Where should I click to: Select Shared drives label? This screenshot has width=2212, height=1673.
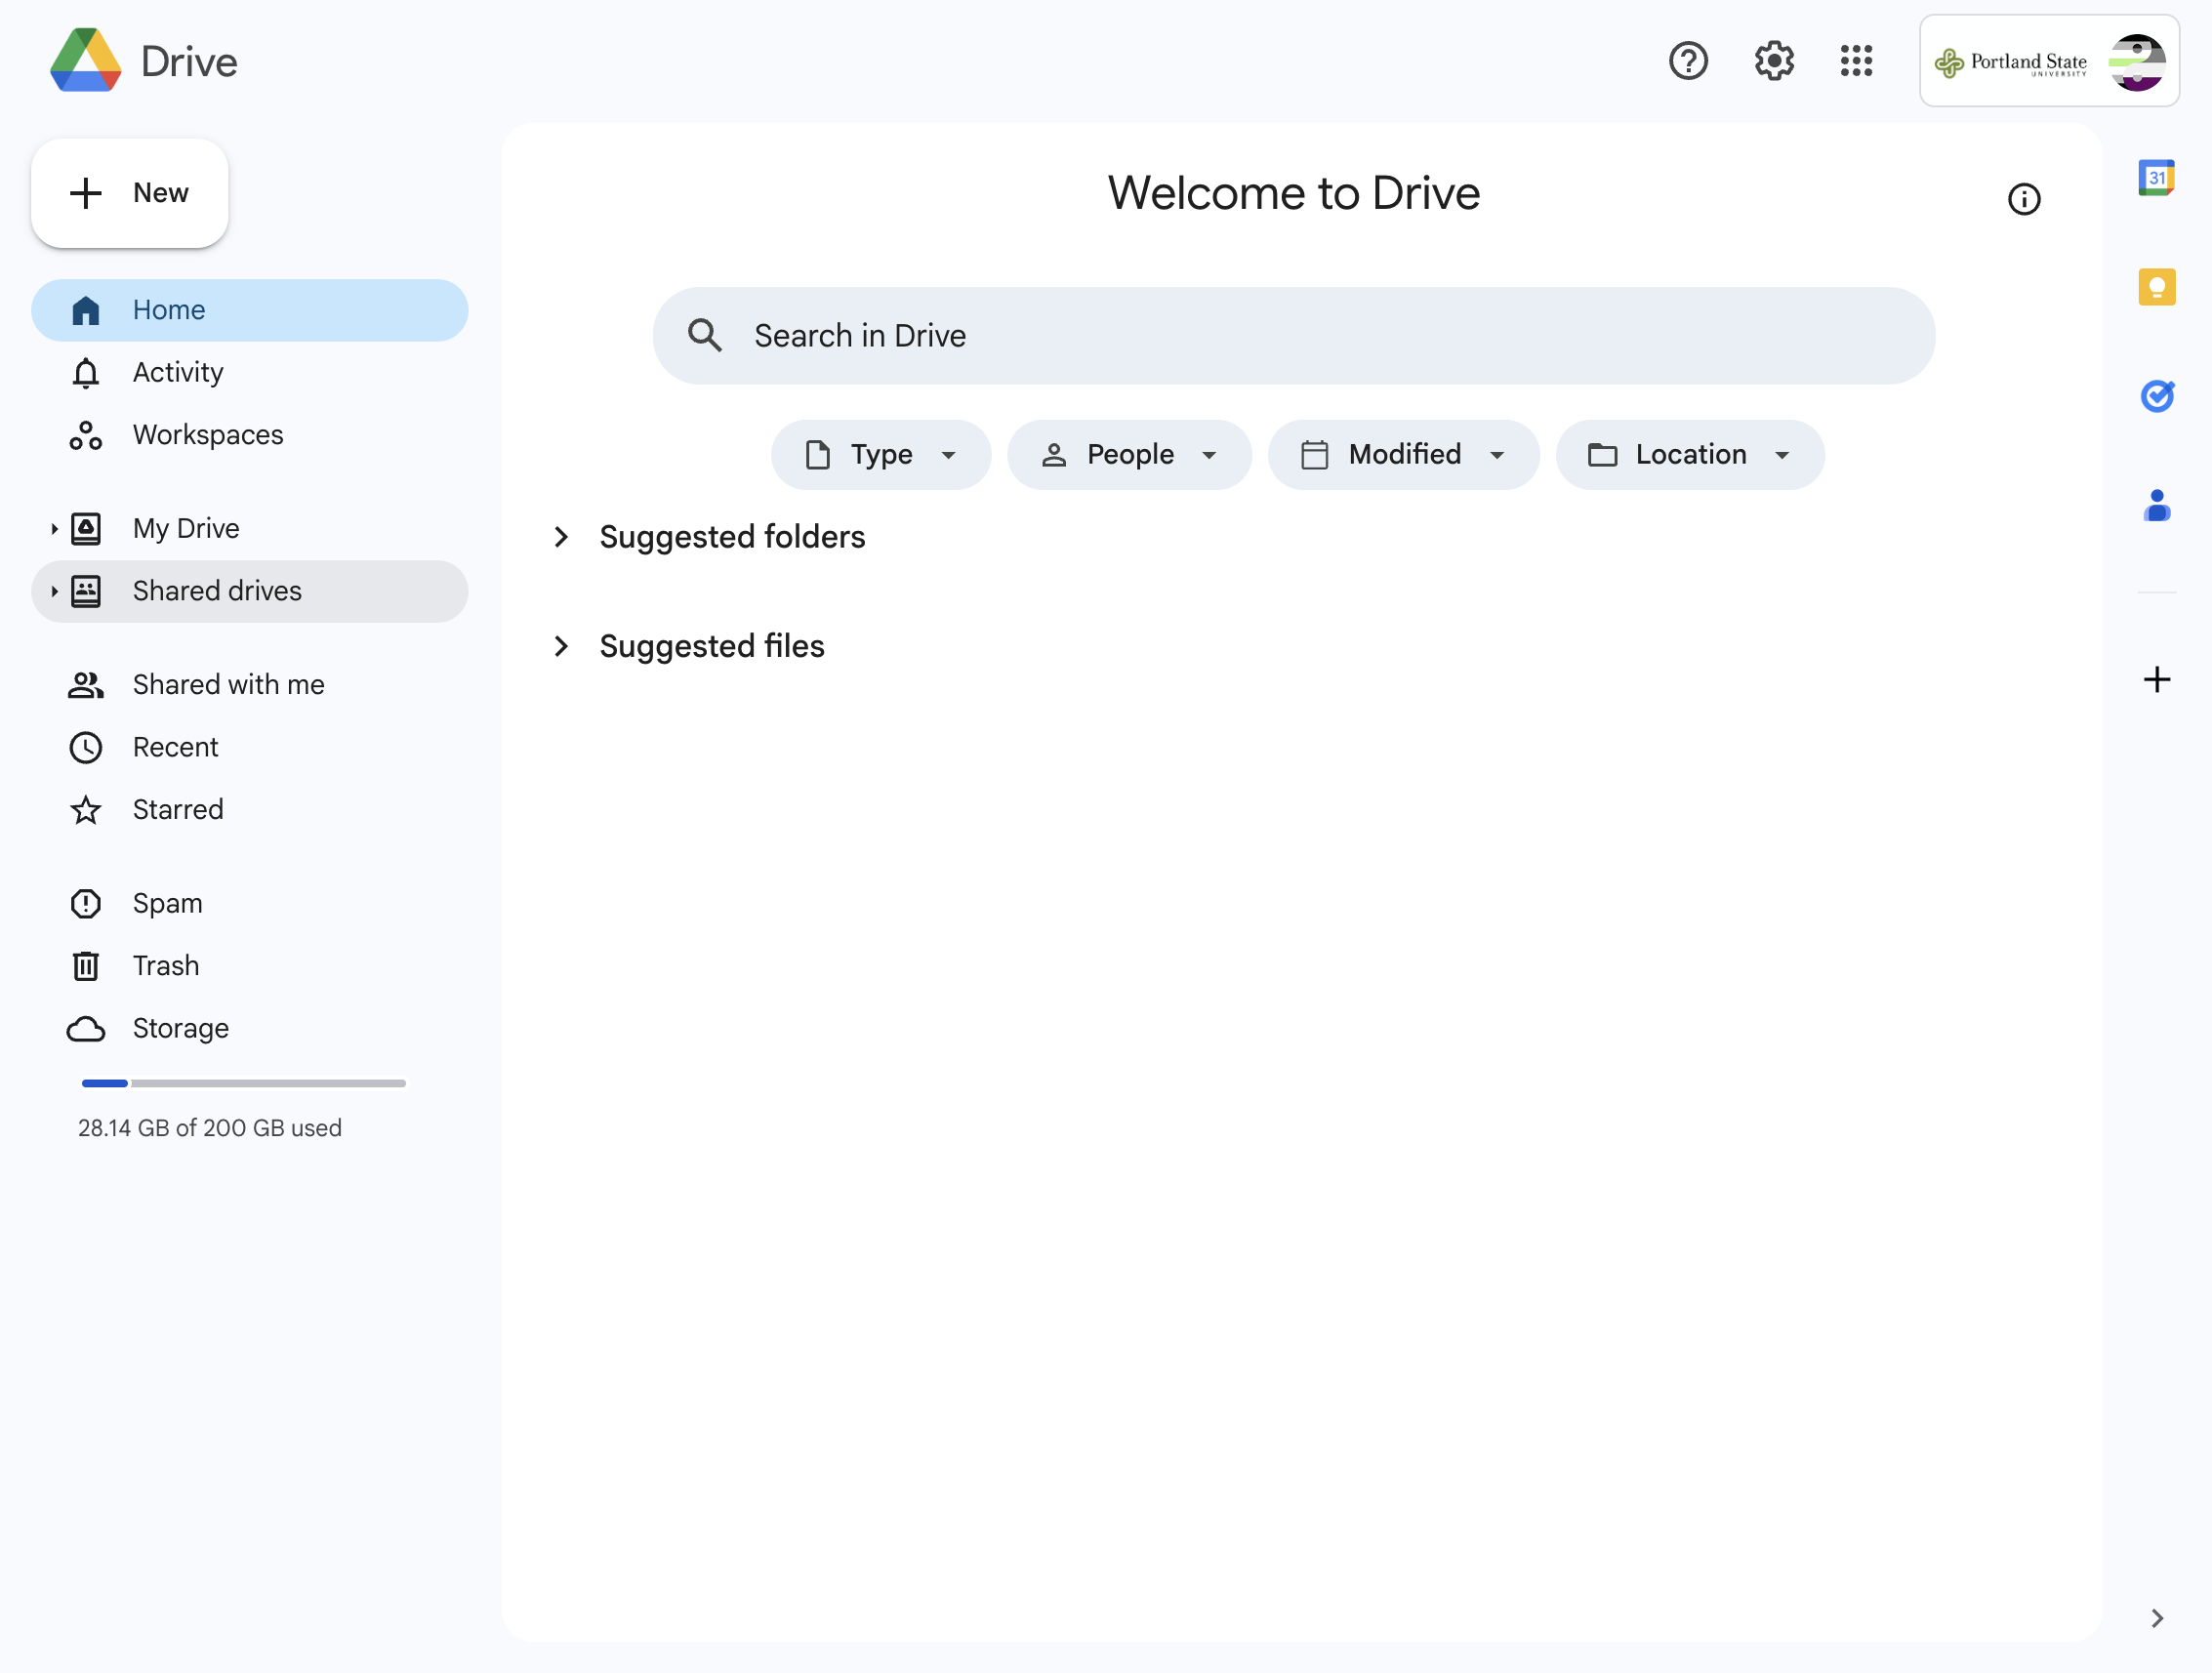[217, 591]
